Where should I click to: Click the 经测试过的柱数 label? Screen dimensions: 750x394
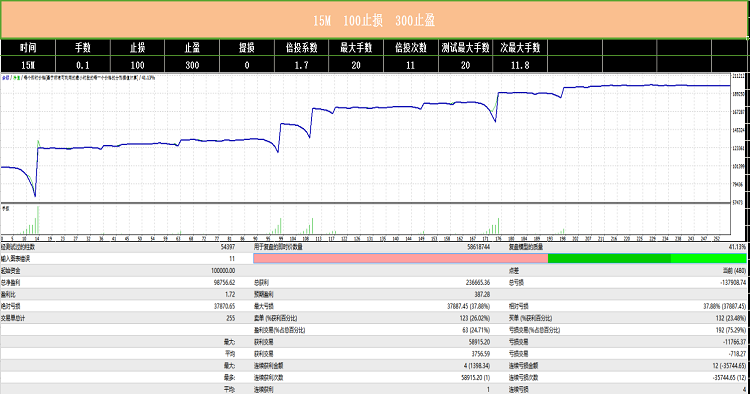[x=18, y=247]
